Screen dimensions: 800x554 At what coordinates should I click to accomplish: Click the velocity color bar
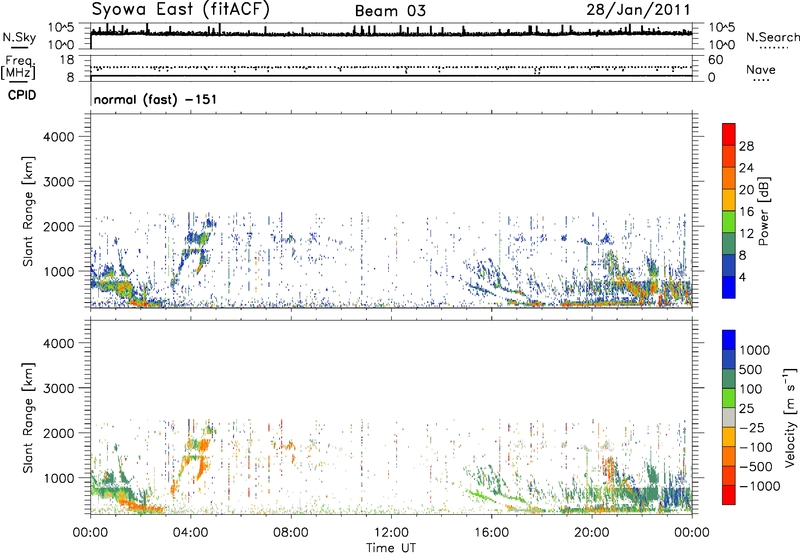pyautogui.click(x=729, y=417)
